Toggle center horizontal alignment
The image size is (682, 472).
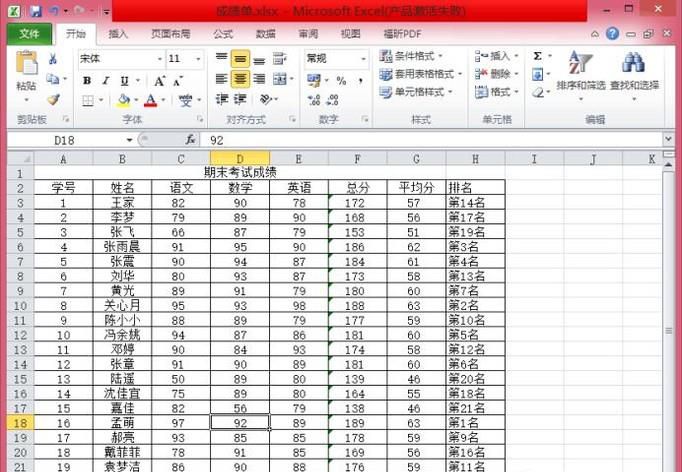240,79
